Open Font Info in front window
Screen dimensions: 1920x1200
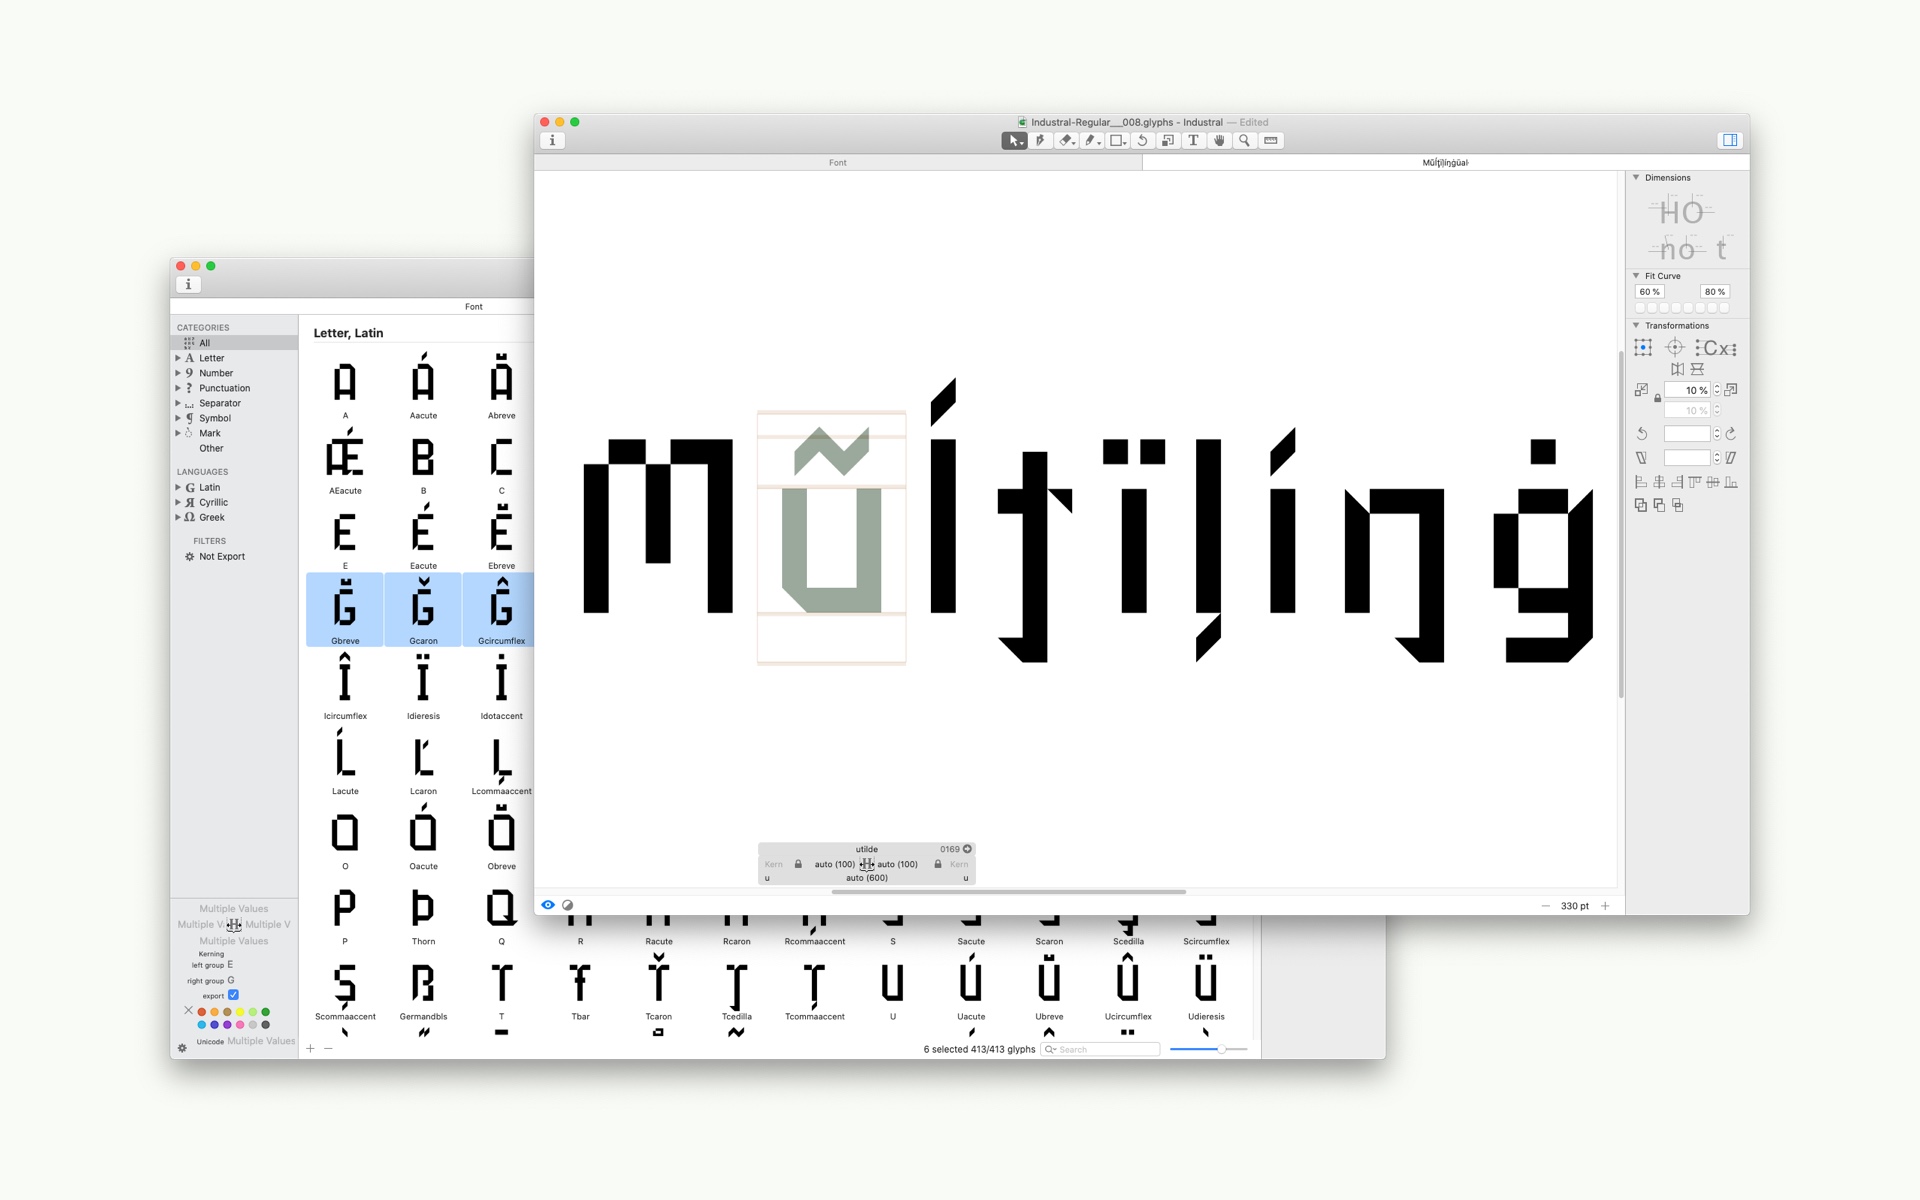click(x=552, y=141)
